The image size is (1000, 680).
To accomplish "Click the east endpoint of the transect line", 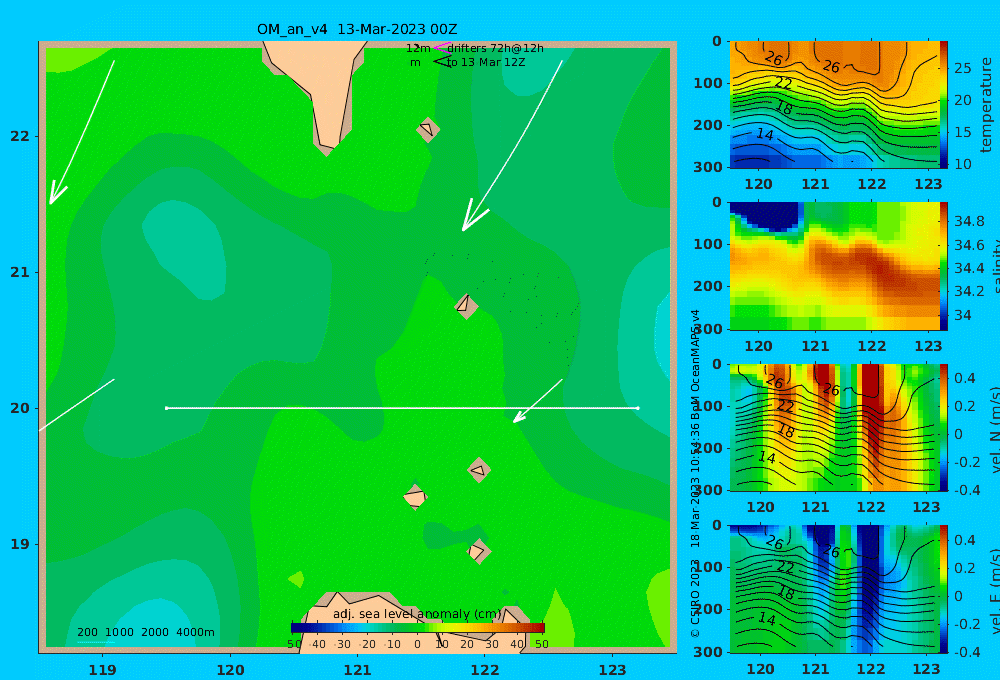I will [x=638, y=408].
